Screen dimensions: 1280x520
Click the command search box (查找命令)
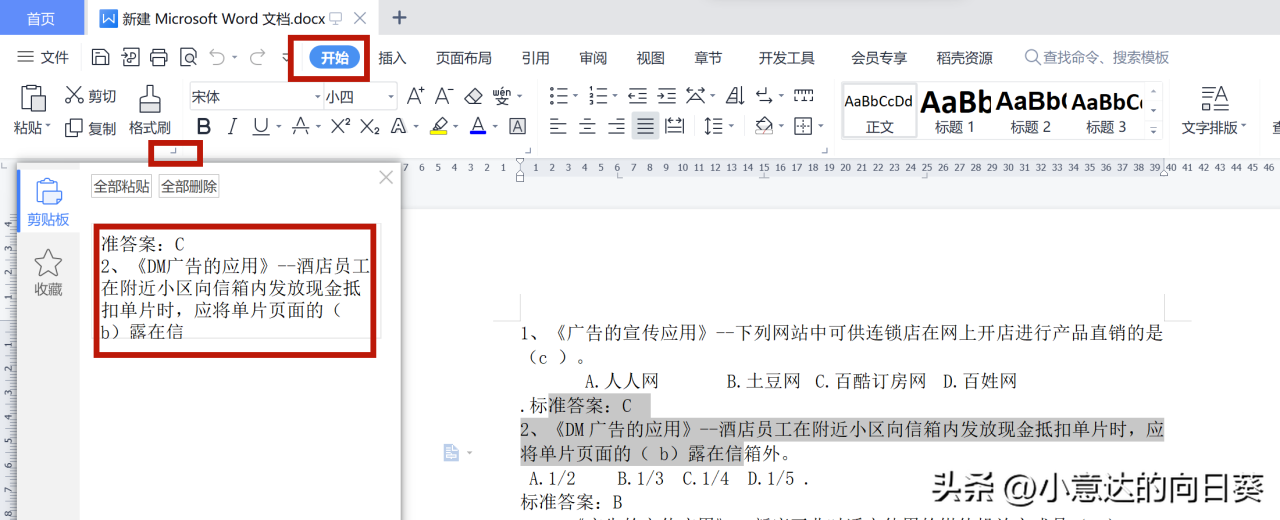tap(1097, 58)
